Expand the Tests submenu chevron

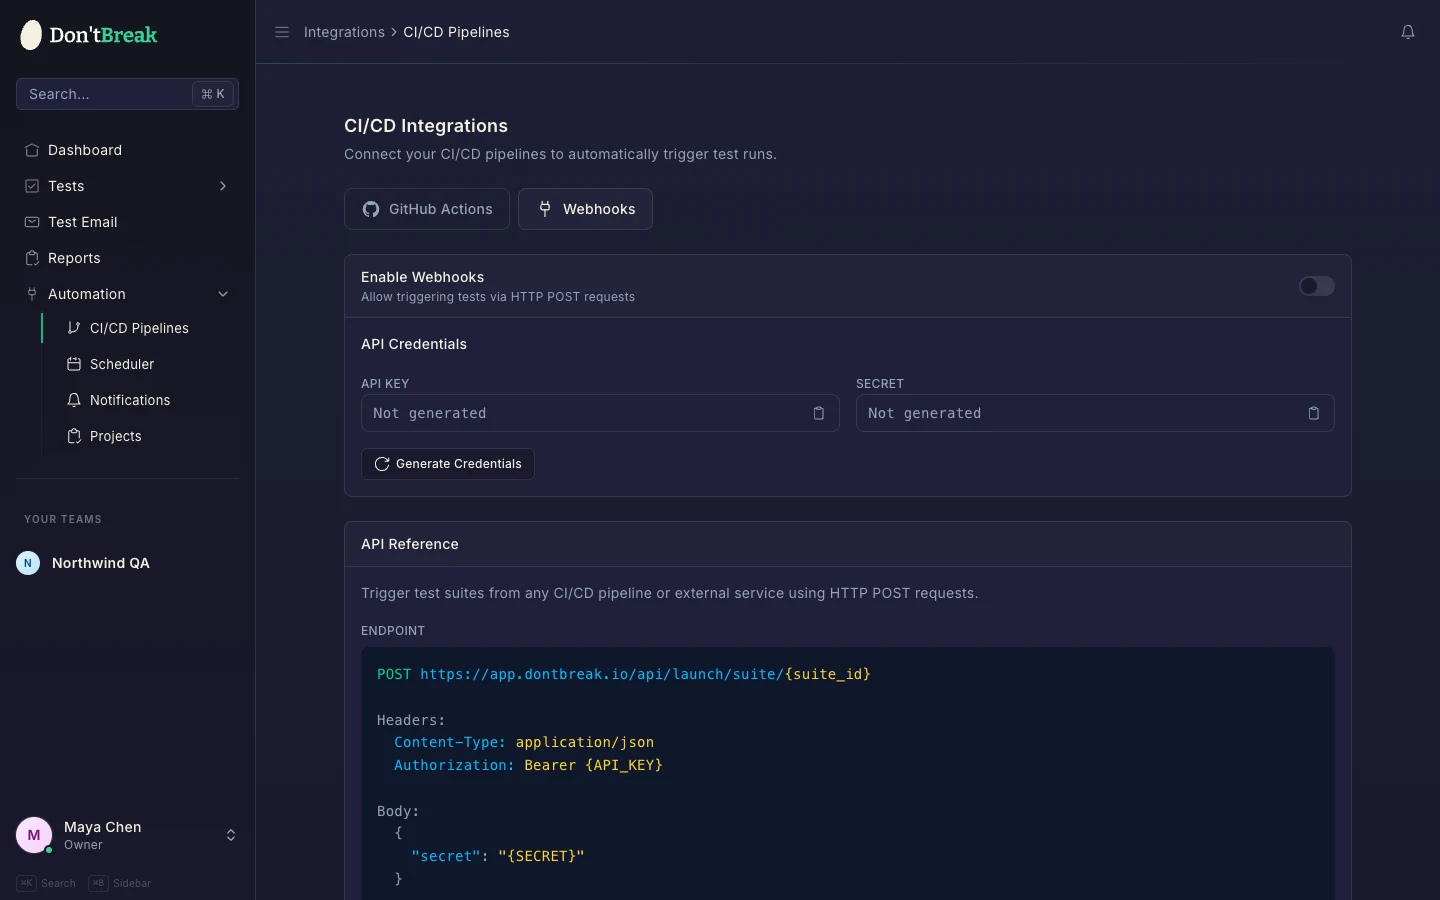(x=223, y=186)
